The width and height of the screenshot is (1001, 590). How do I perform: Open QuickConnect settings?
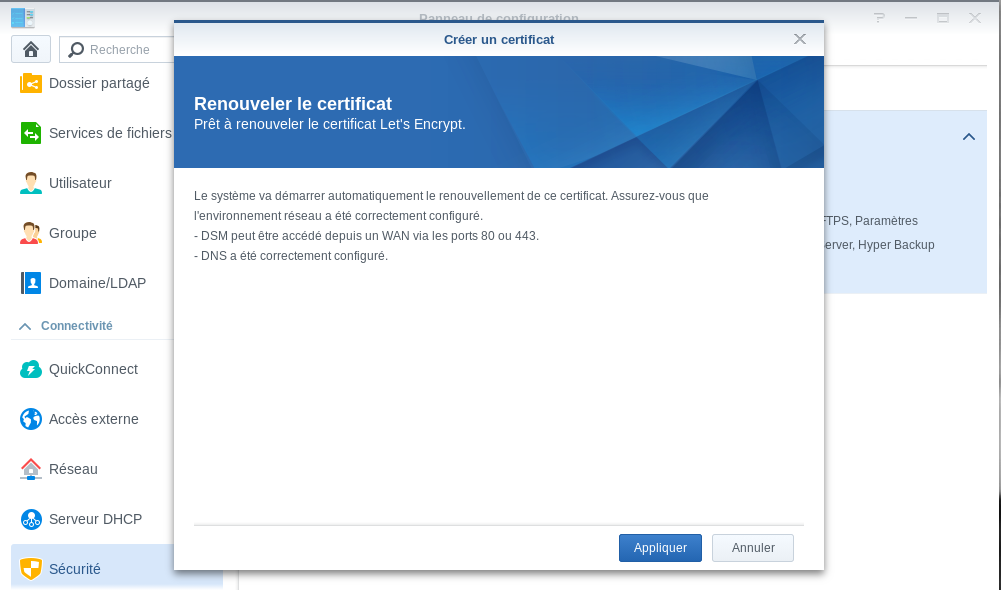point(93,369)
